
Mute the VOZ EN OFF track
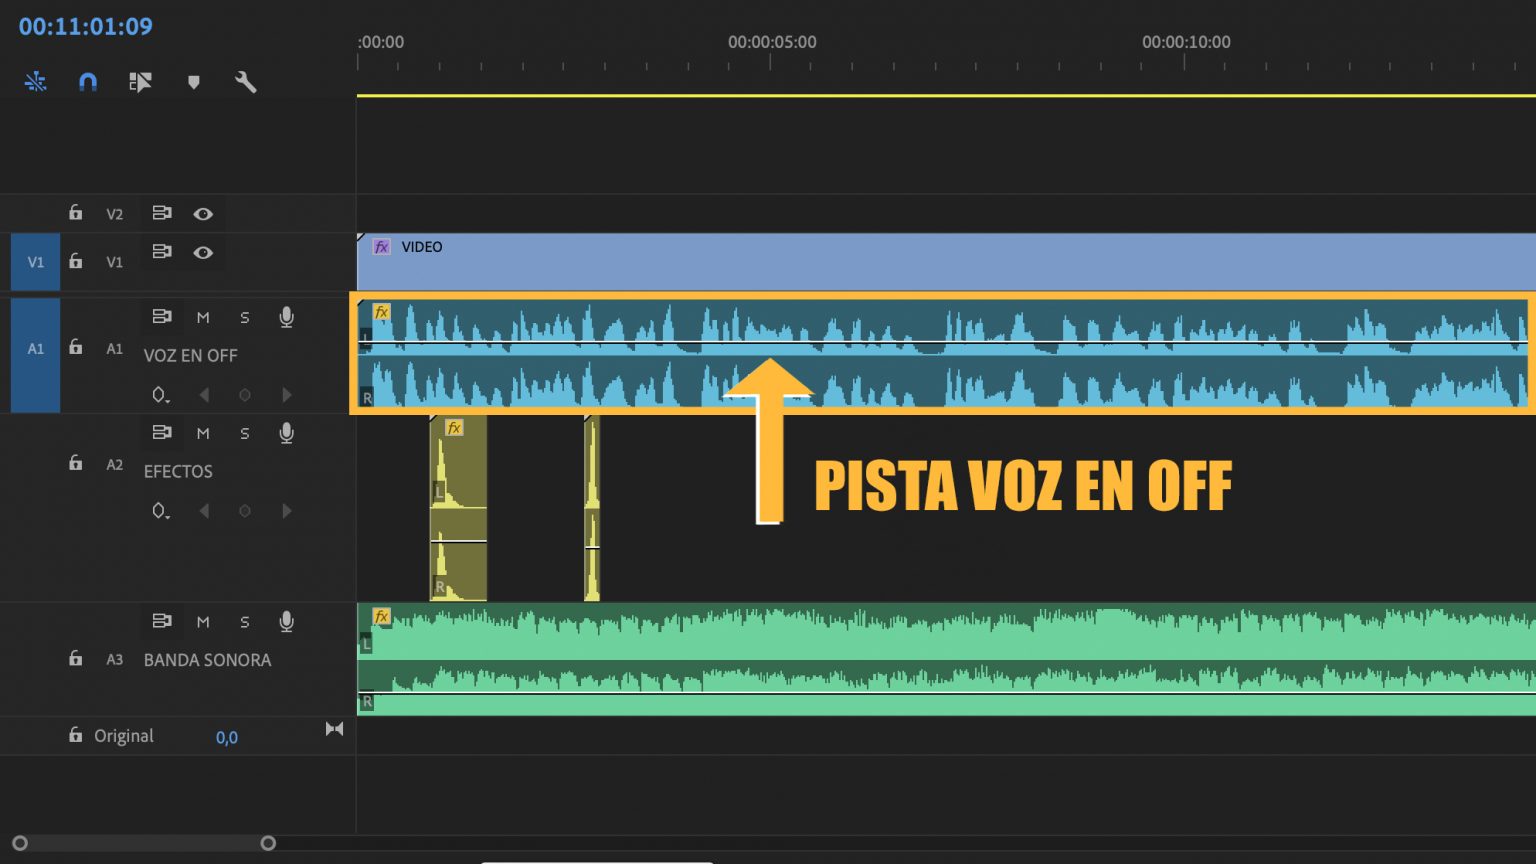coord(204,317)
